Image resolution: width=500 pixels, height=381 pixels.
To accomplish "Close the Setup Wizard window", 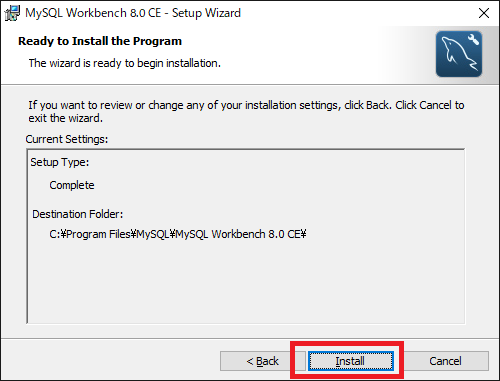I will click(484, 13).
